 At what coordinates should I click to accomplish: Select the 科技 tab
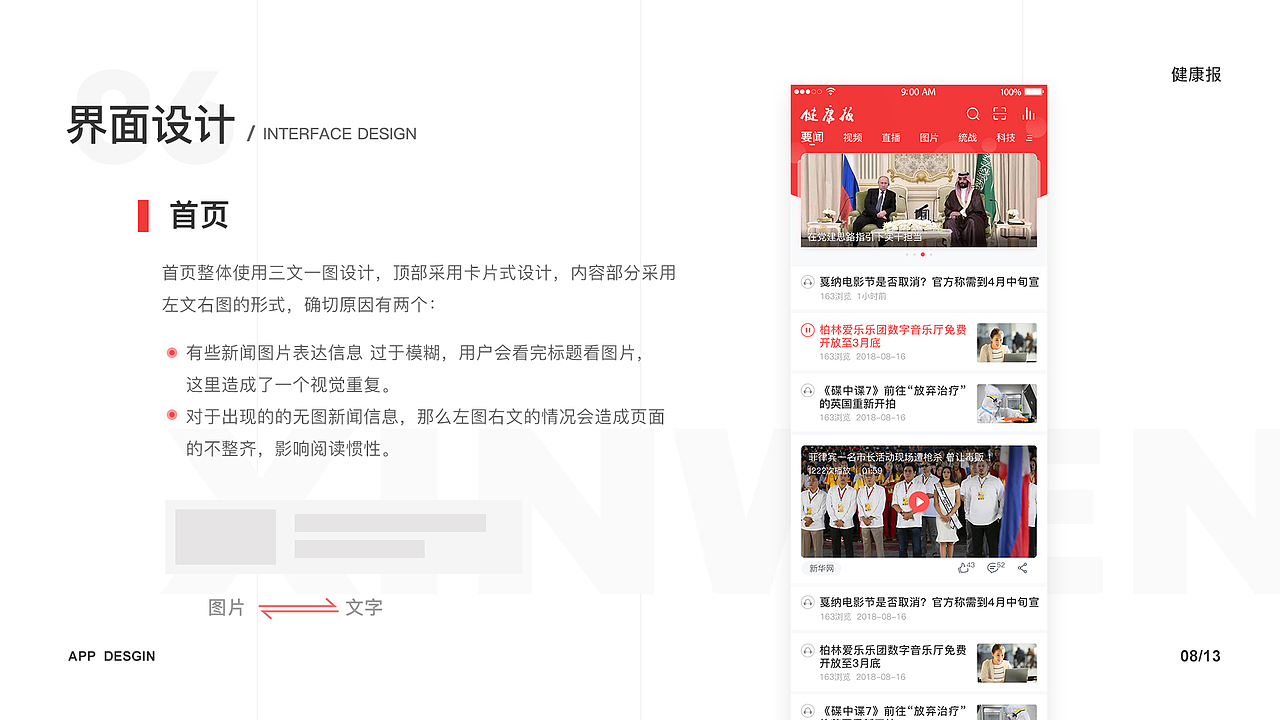(x=1006, y=138)
